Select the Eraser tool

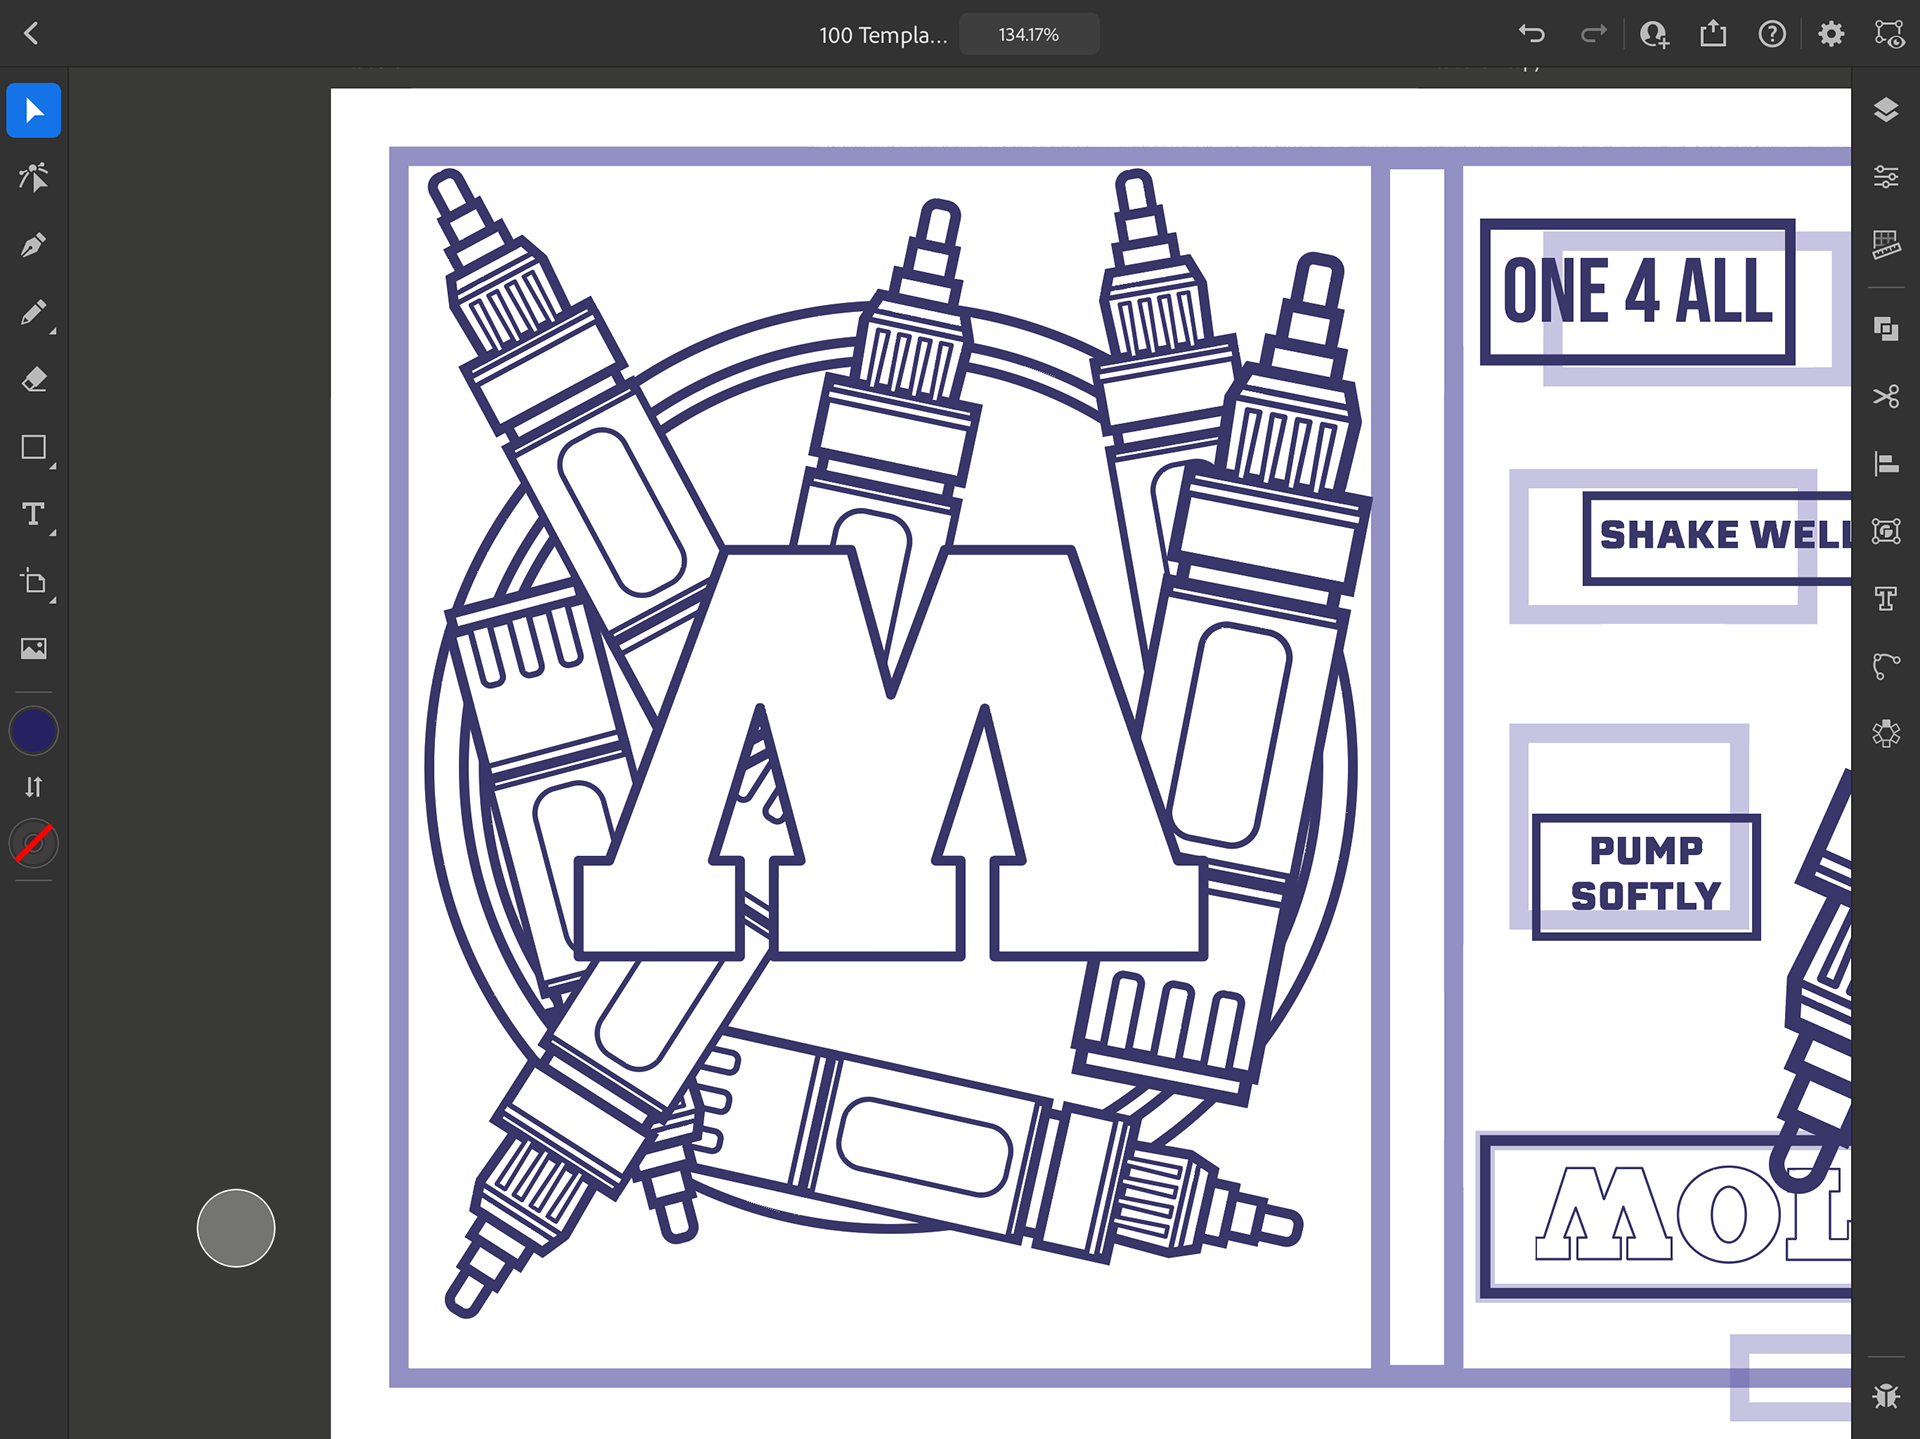34,380
